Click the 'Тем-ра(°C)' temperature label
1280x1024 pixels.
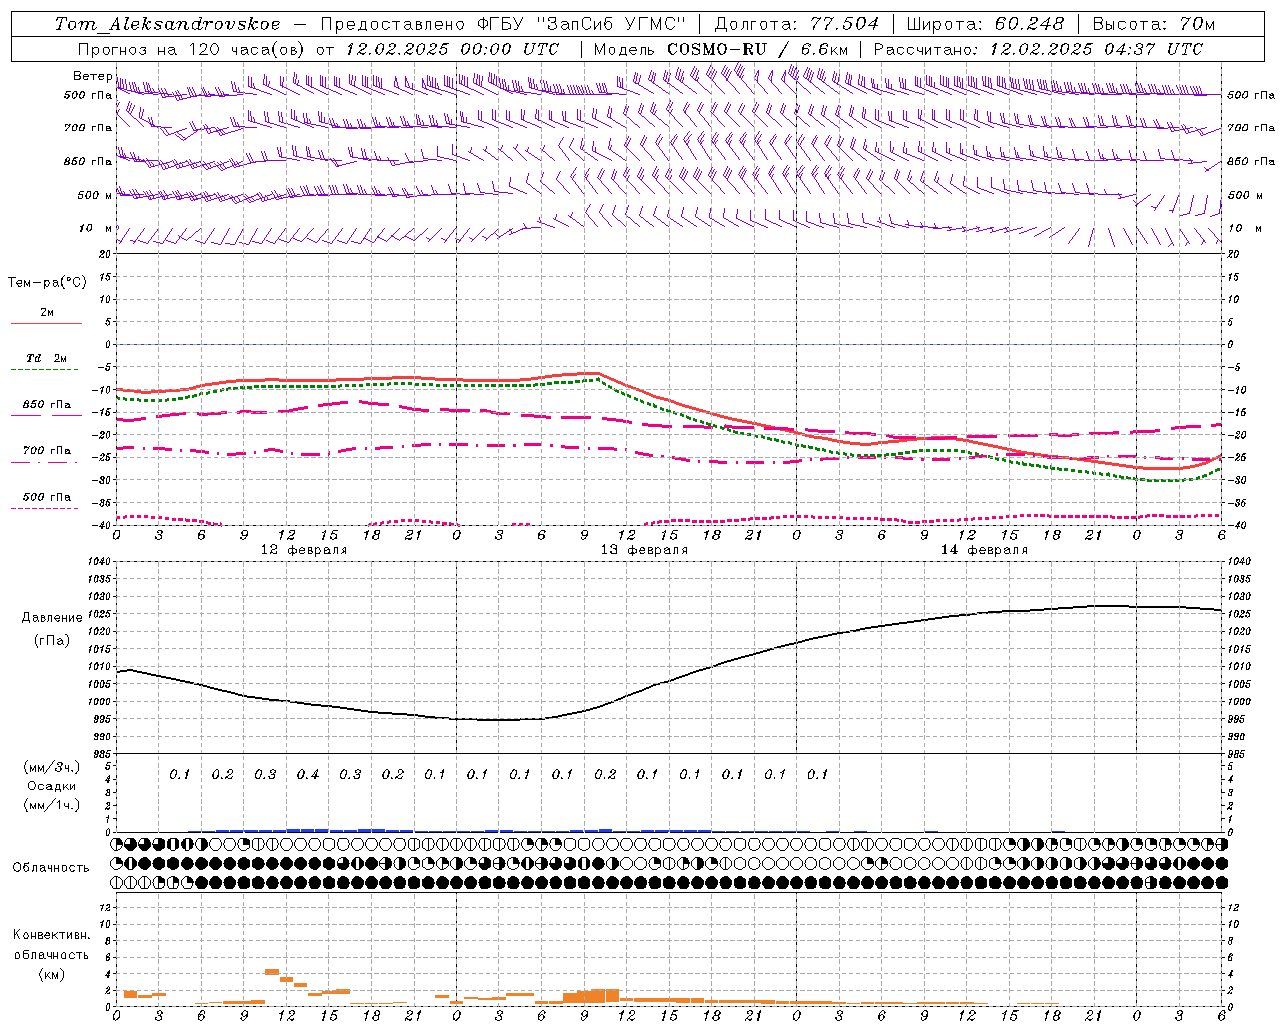[47, 283]
